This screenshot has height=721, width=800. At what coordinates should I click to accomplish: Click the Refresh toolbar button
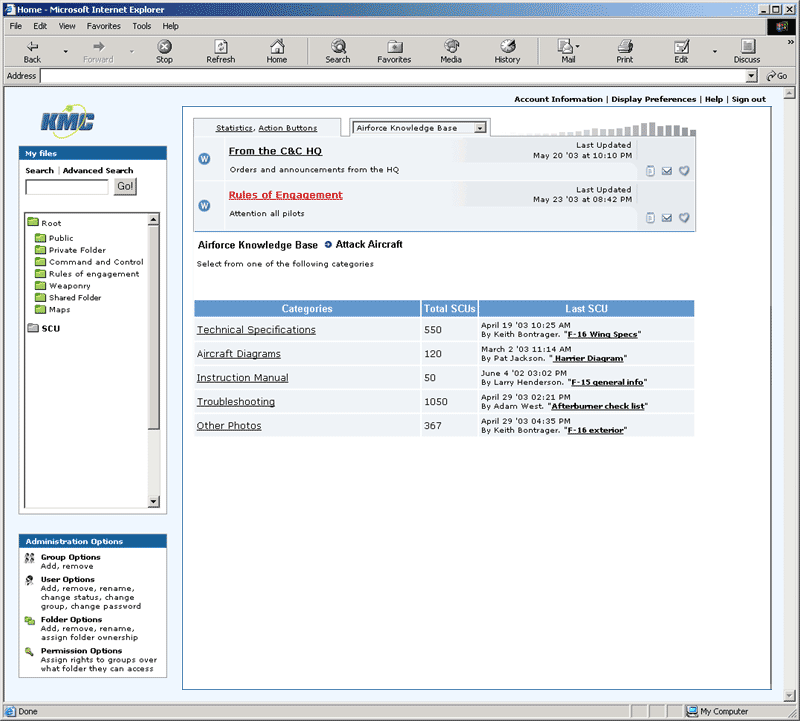pyautogui.click(x=220, y=51)
